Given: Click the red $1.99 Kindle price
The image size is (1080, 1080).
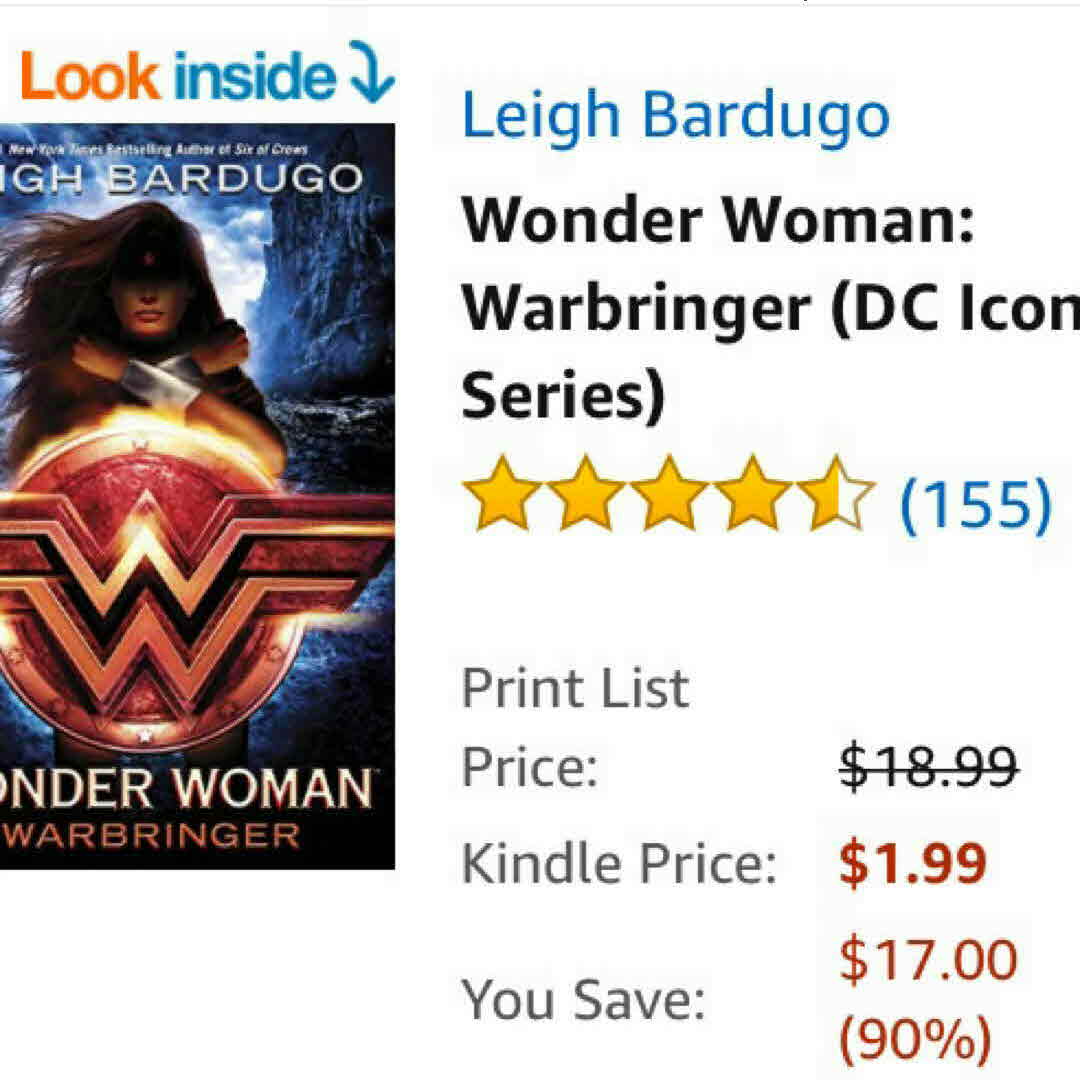Looking at the screenshot, I should tap(913, 862).
